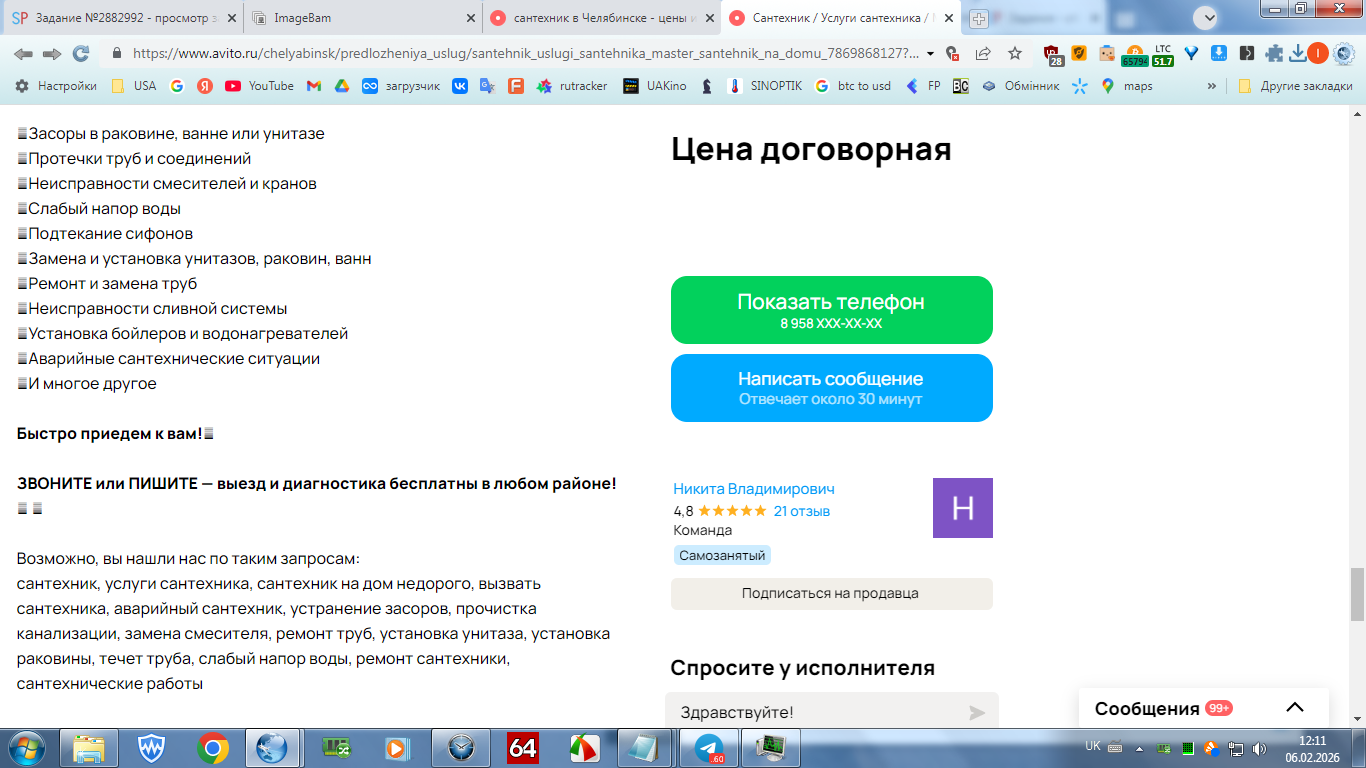Switch to the ImageBam tab
This screenshot has width=1366, height=768.
(x=363, y=18)
